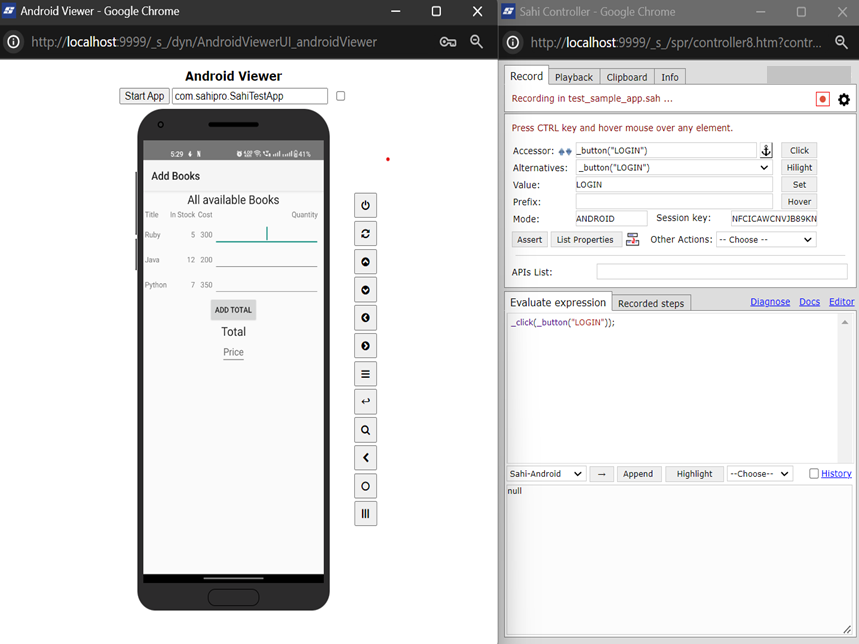Viewport: 859px width, 644px height.
Task: Click the magnifier search icon beside phone
Action: tap(365, 430)
